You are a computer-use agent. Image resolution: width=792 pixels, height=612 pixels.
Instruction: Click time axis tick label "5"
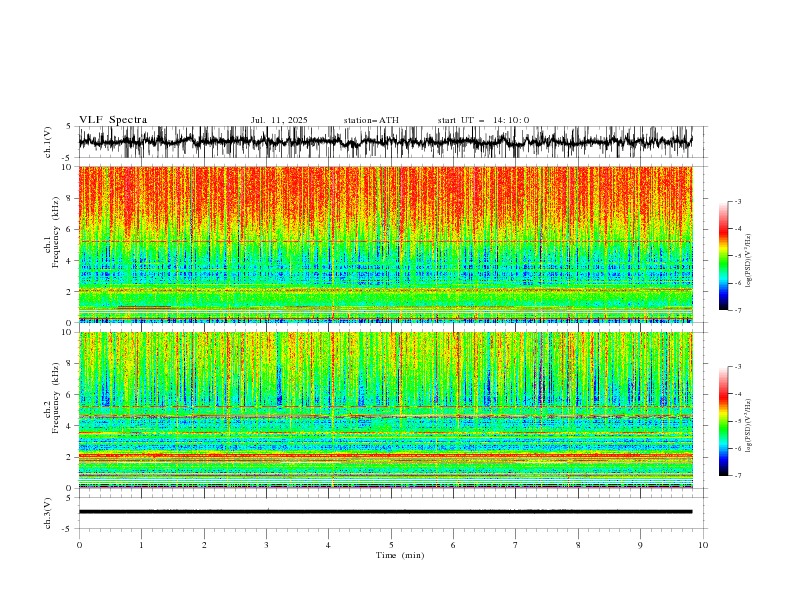391,545
